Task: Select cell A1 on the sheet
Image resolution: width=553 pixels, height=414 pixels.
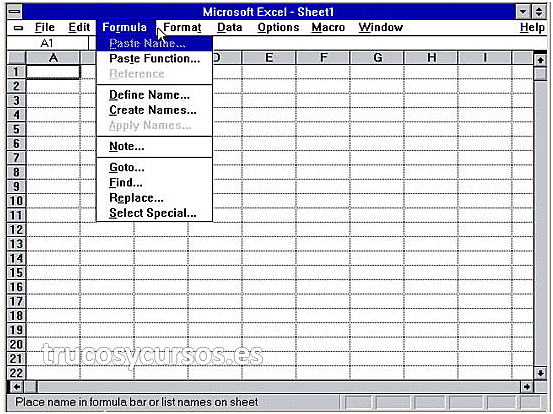Action: (53, 72)
